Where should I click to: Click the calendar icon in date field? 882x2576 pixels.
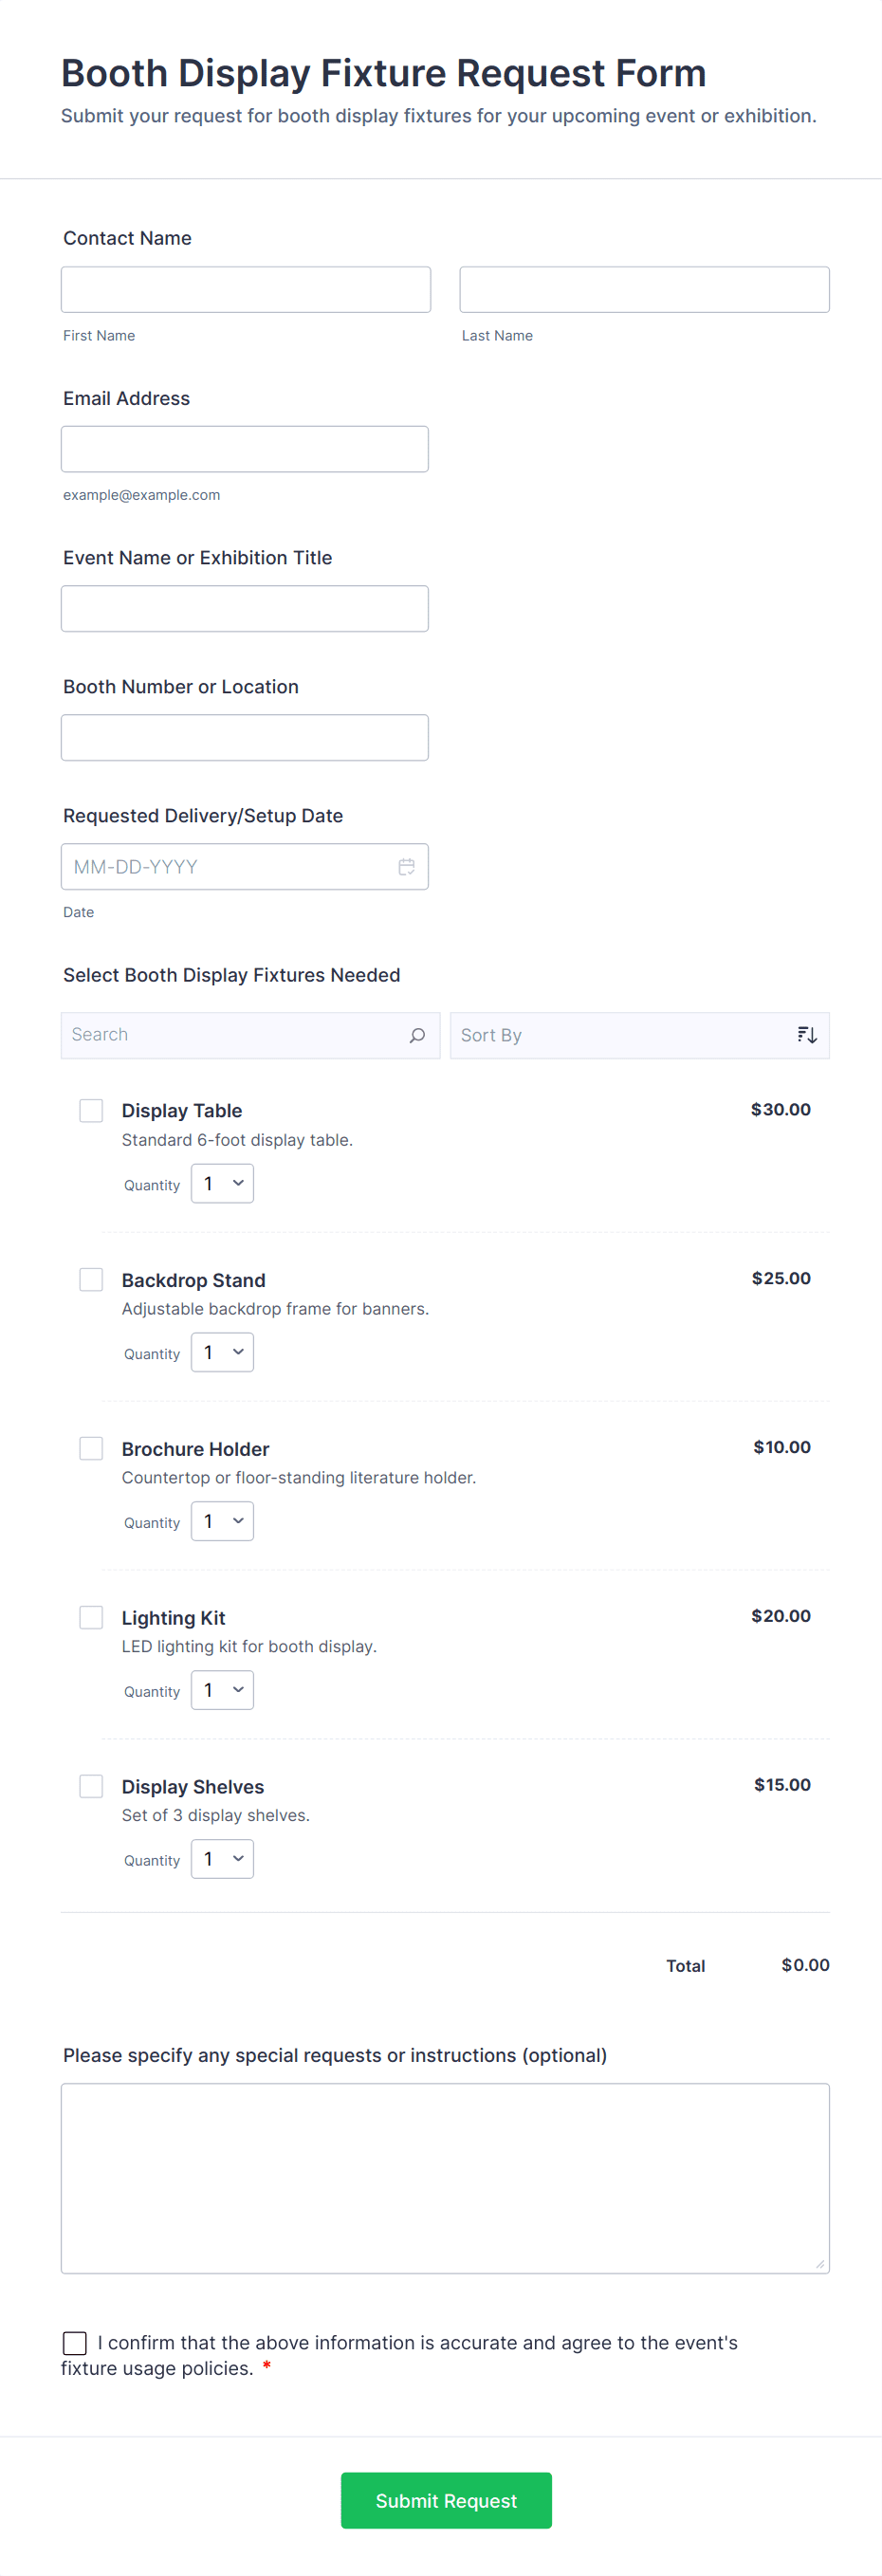click(x=406, y=867)
